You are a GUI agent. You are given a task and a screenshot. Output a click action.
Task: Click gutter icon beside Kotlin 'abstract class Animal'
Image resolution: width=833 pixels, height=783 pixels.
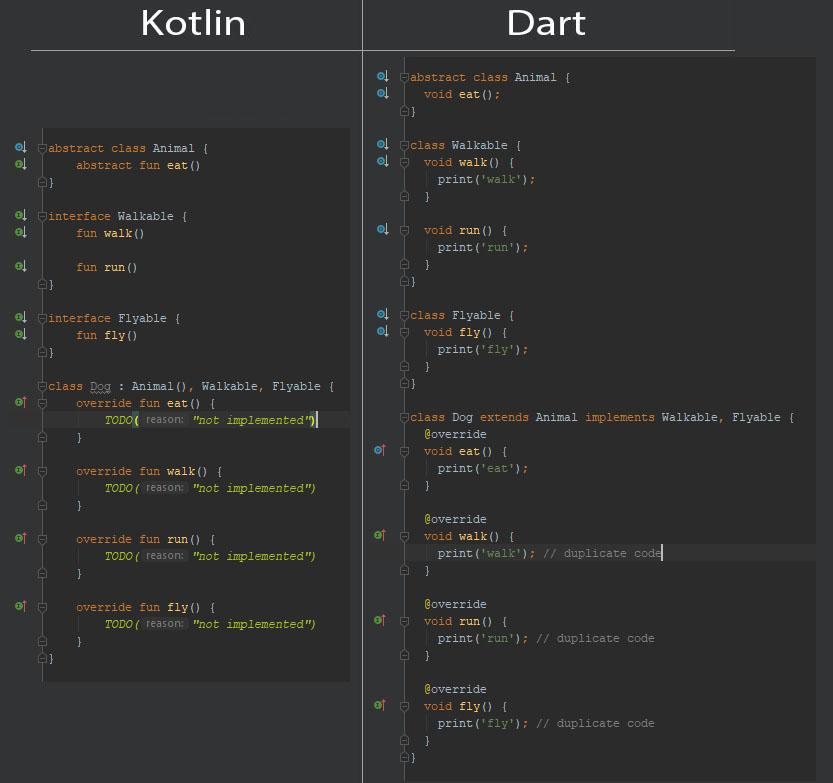[x=21, y=147]
